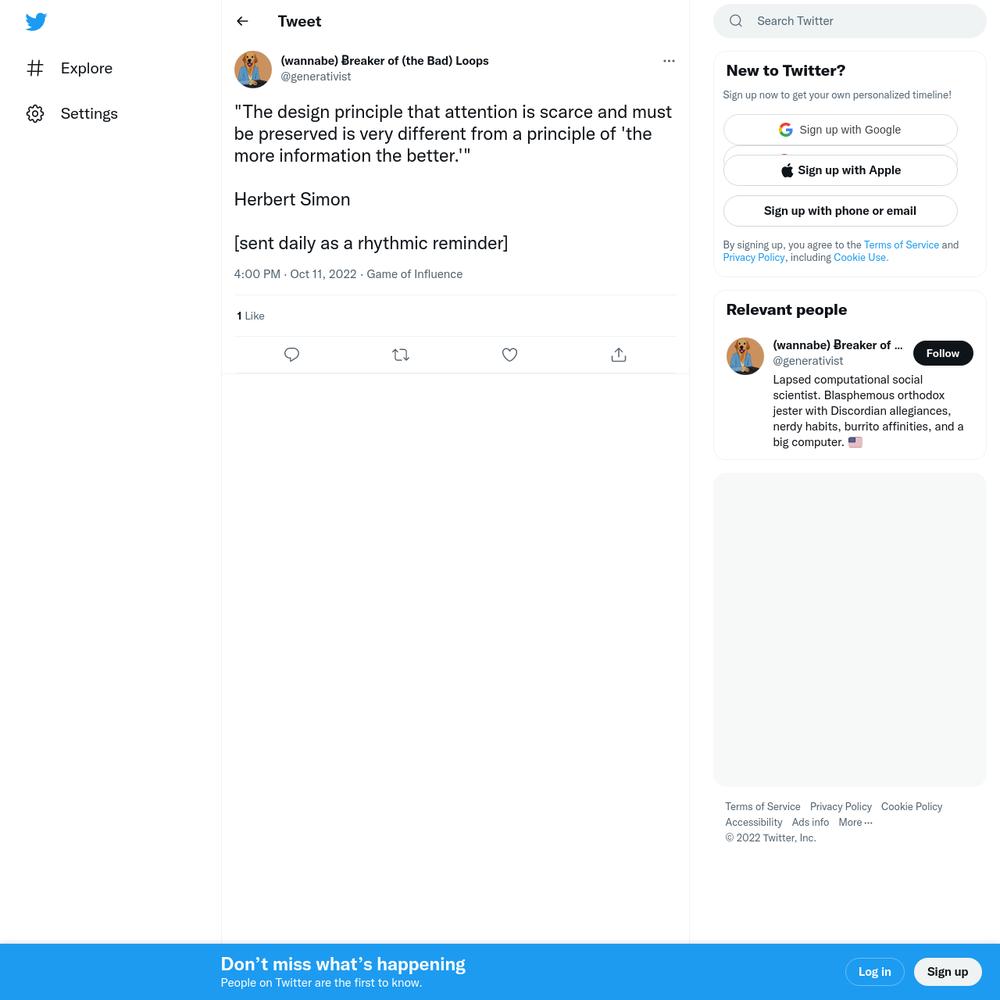Sign up with Google
Viewport: 1000px width, 1000px height.
[x=840, y=129]
